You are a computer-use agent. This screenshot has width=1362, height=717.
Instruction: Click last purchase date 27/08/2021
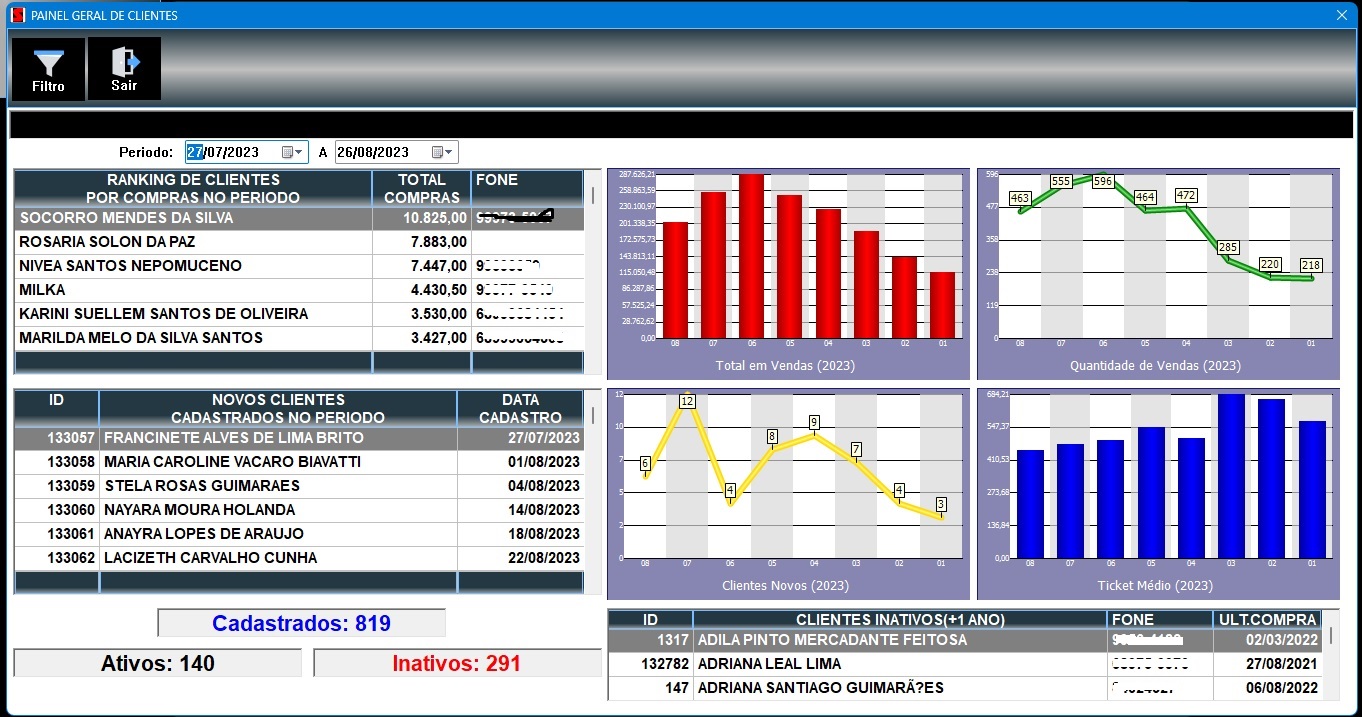1283,664
